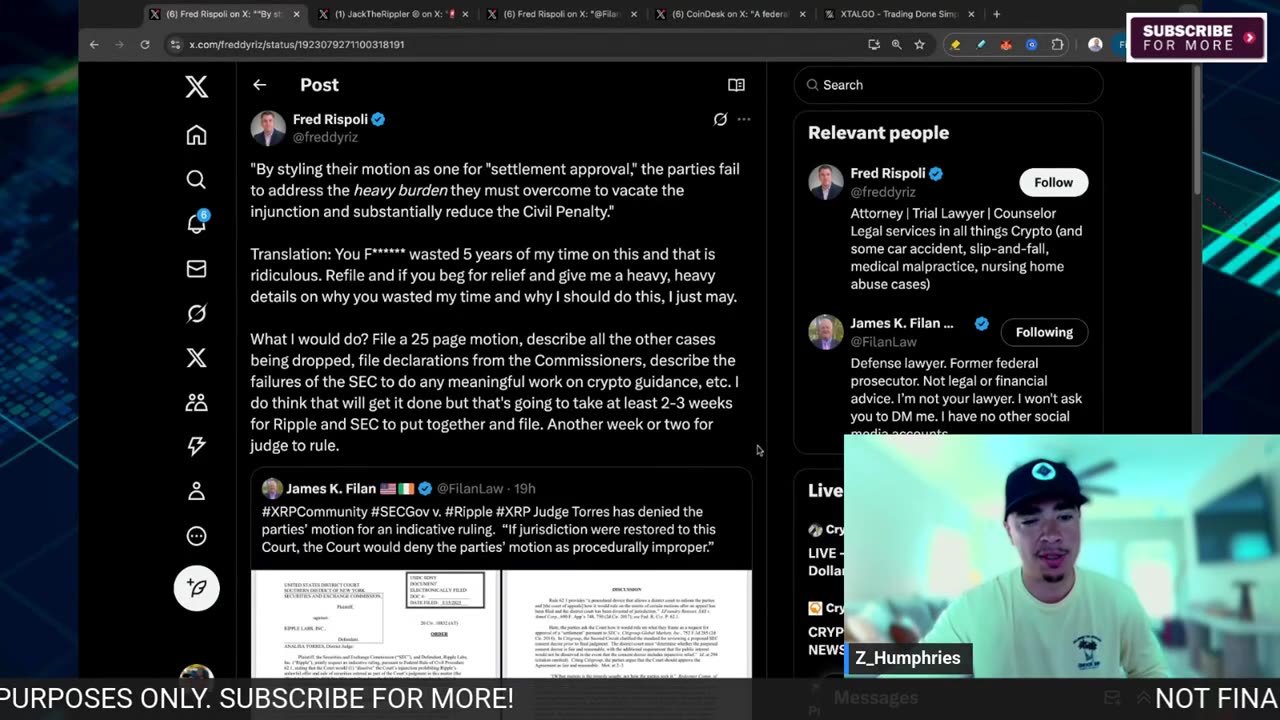Open site information icon left of URL
1280x720 pixels.
(176, 44)
